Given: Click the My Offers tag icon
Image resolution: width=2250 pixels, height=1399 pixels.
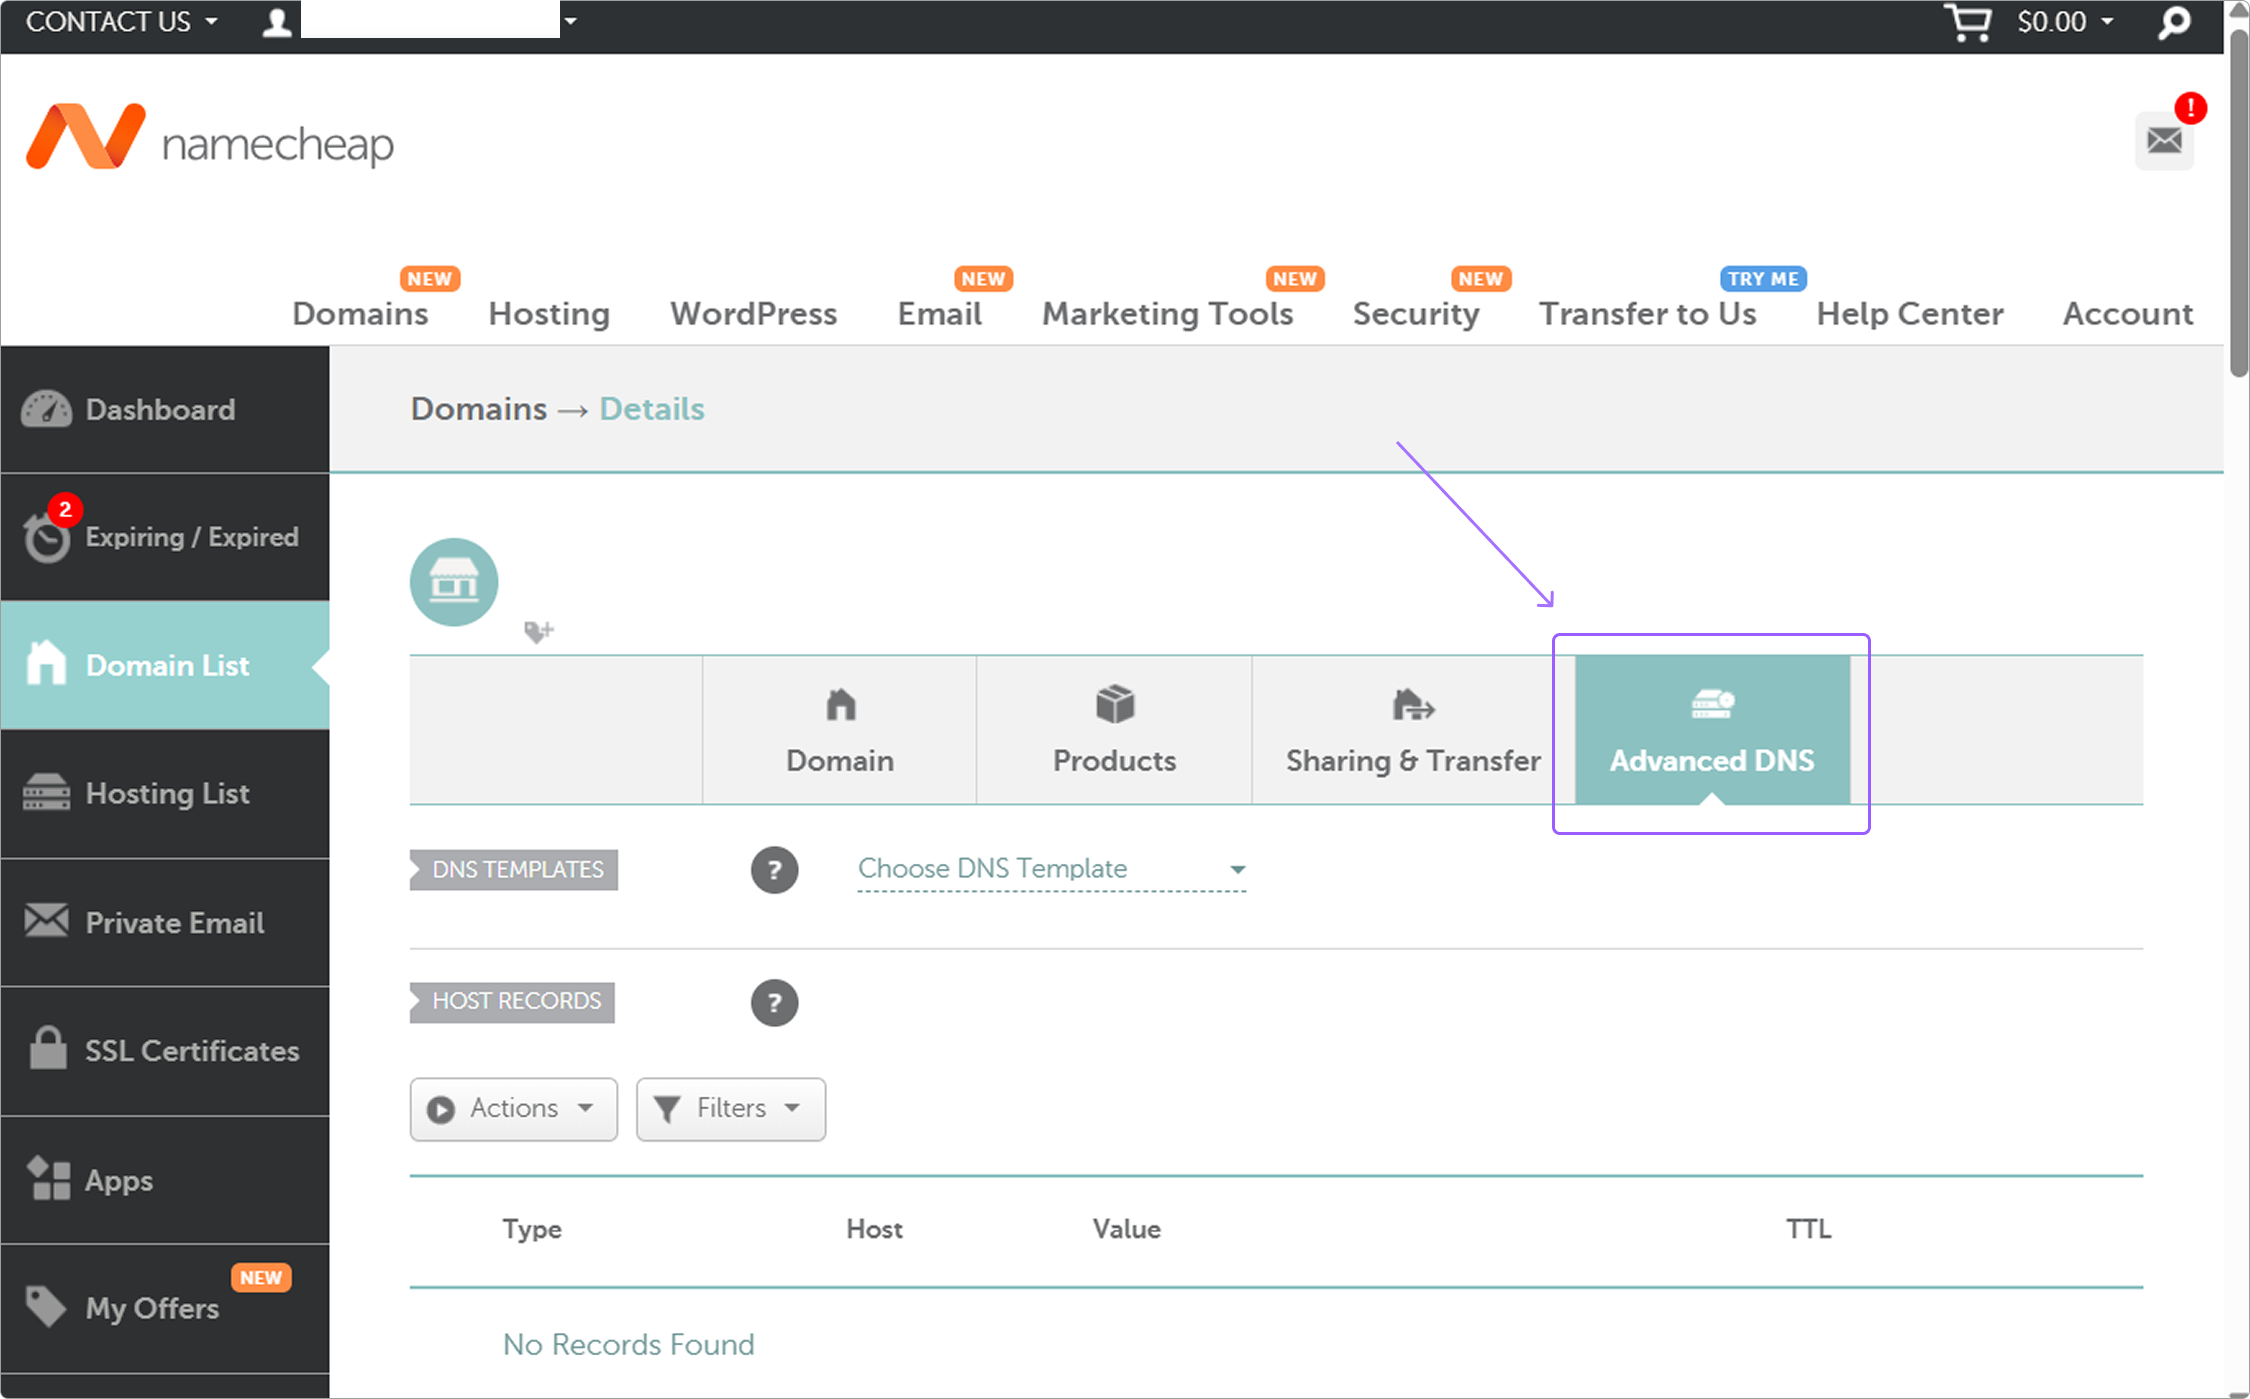Looking at the screenshot, I should [45, 1306].
